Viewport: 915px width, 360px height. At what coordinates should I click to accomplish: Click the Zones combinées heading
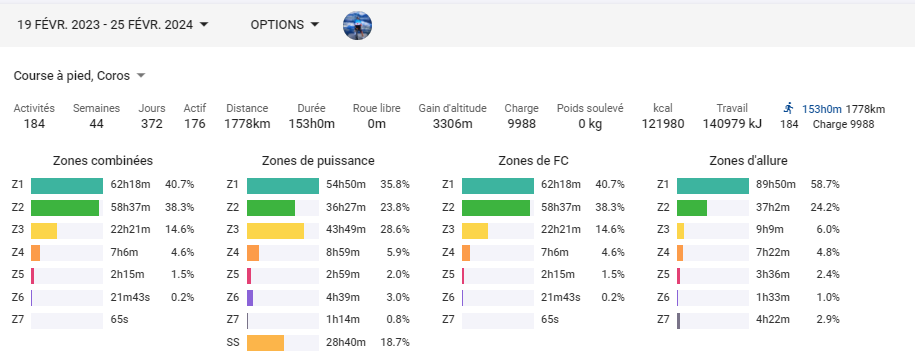[103, 161]
